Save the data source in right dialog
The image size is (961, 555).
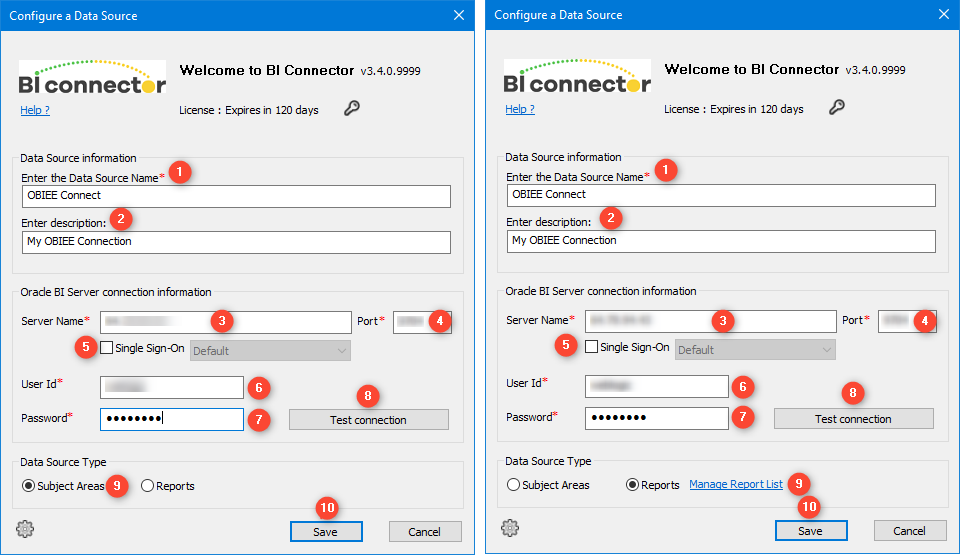coord(811,530)
